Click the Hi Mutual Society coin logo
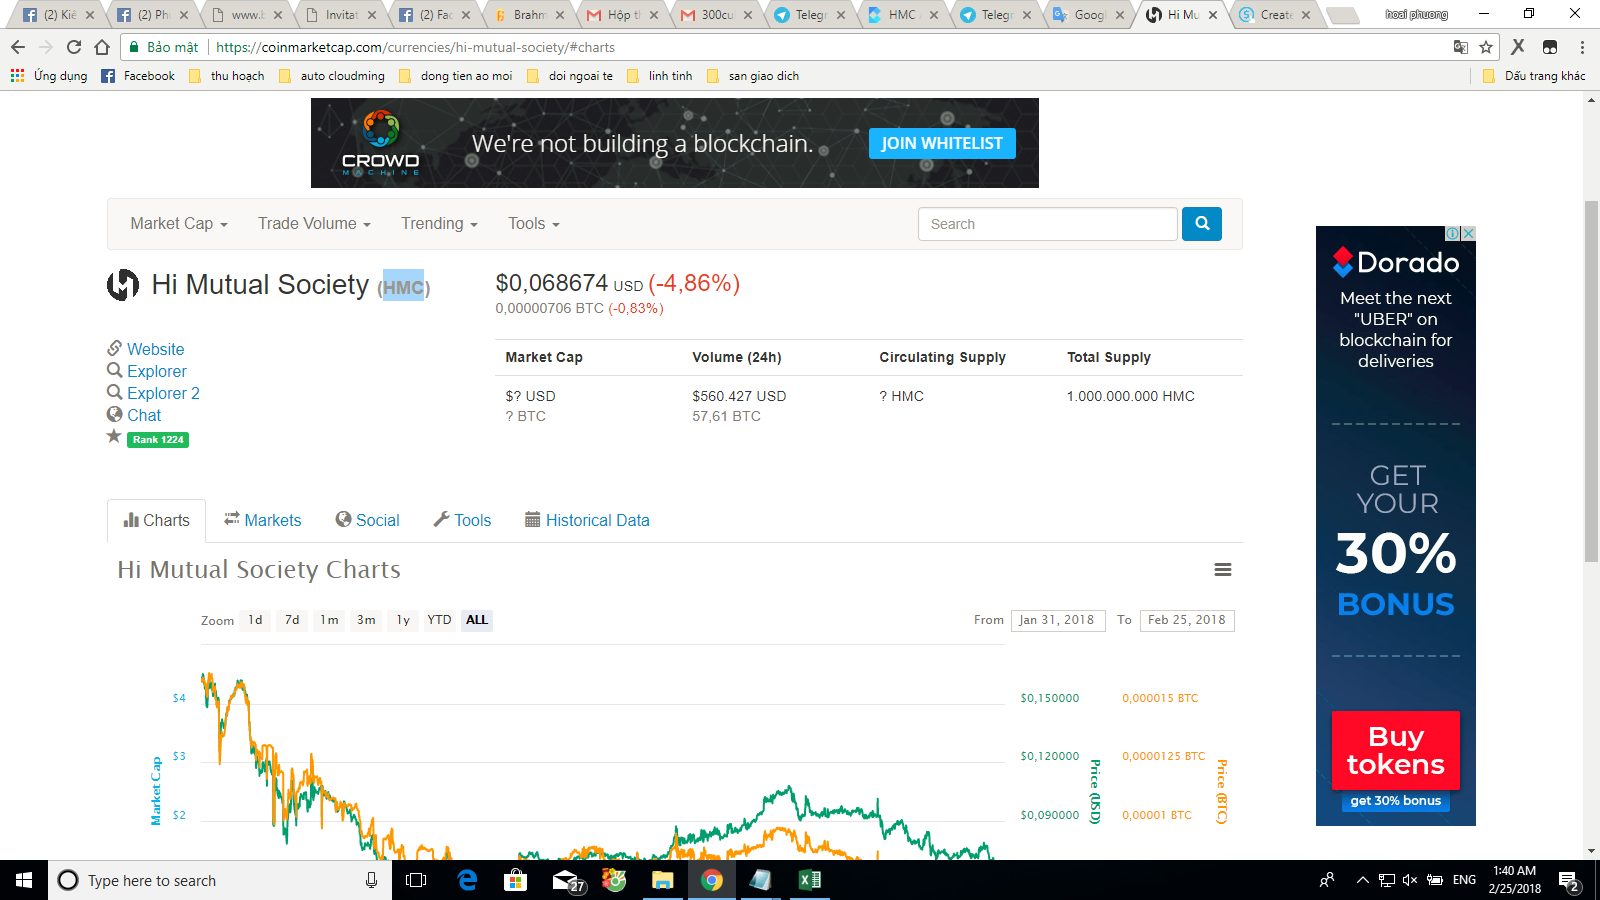 pos(123,285)
